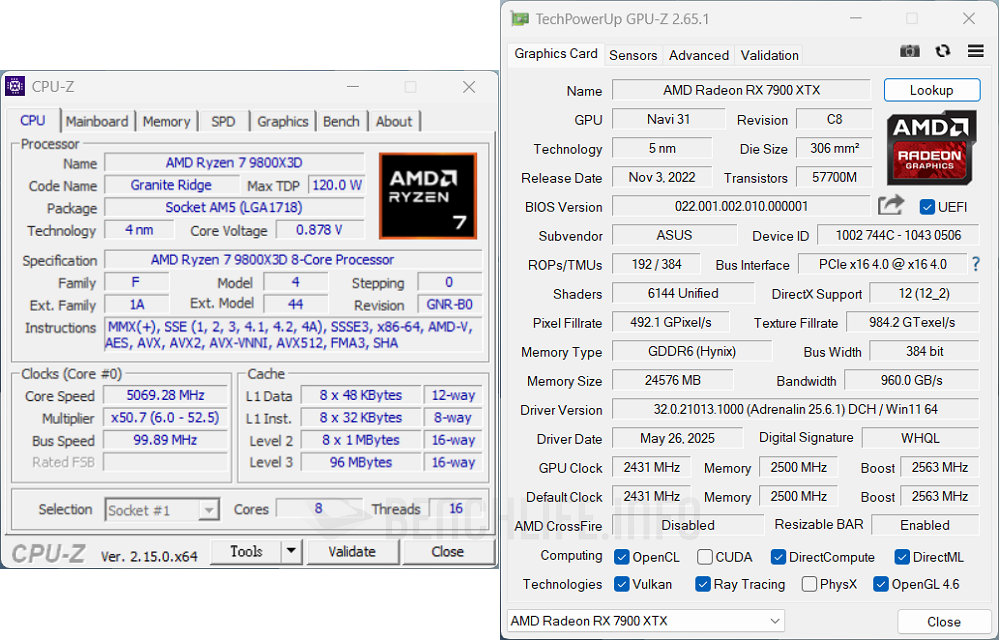Toggle the OpenCL checkbox

click(x=621, y=556)
